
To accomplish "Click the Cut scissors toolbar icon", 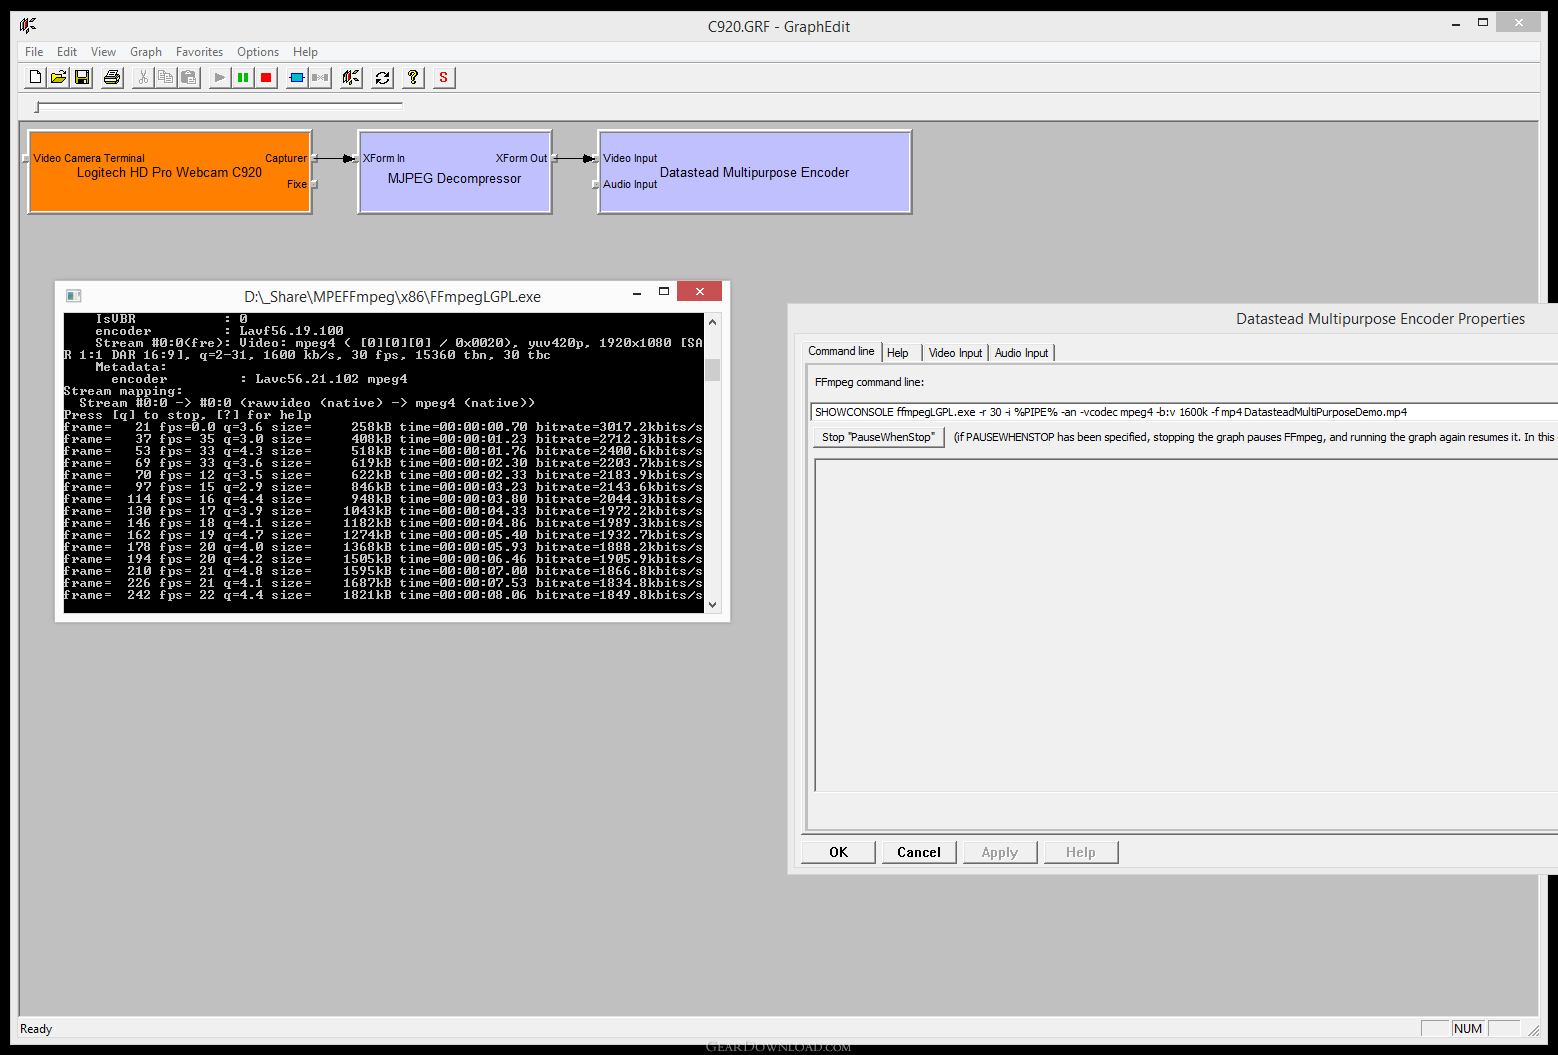I will (143, 77).
